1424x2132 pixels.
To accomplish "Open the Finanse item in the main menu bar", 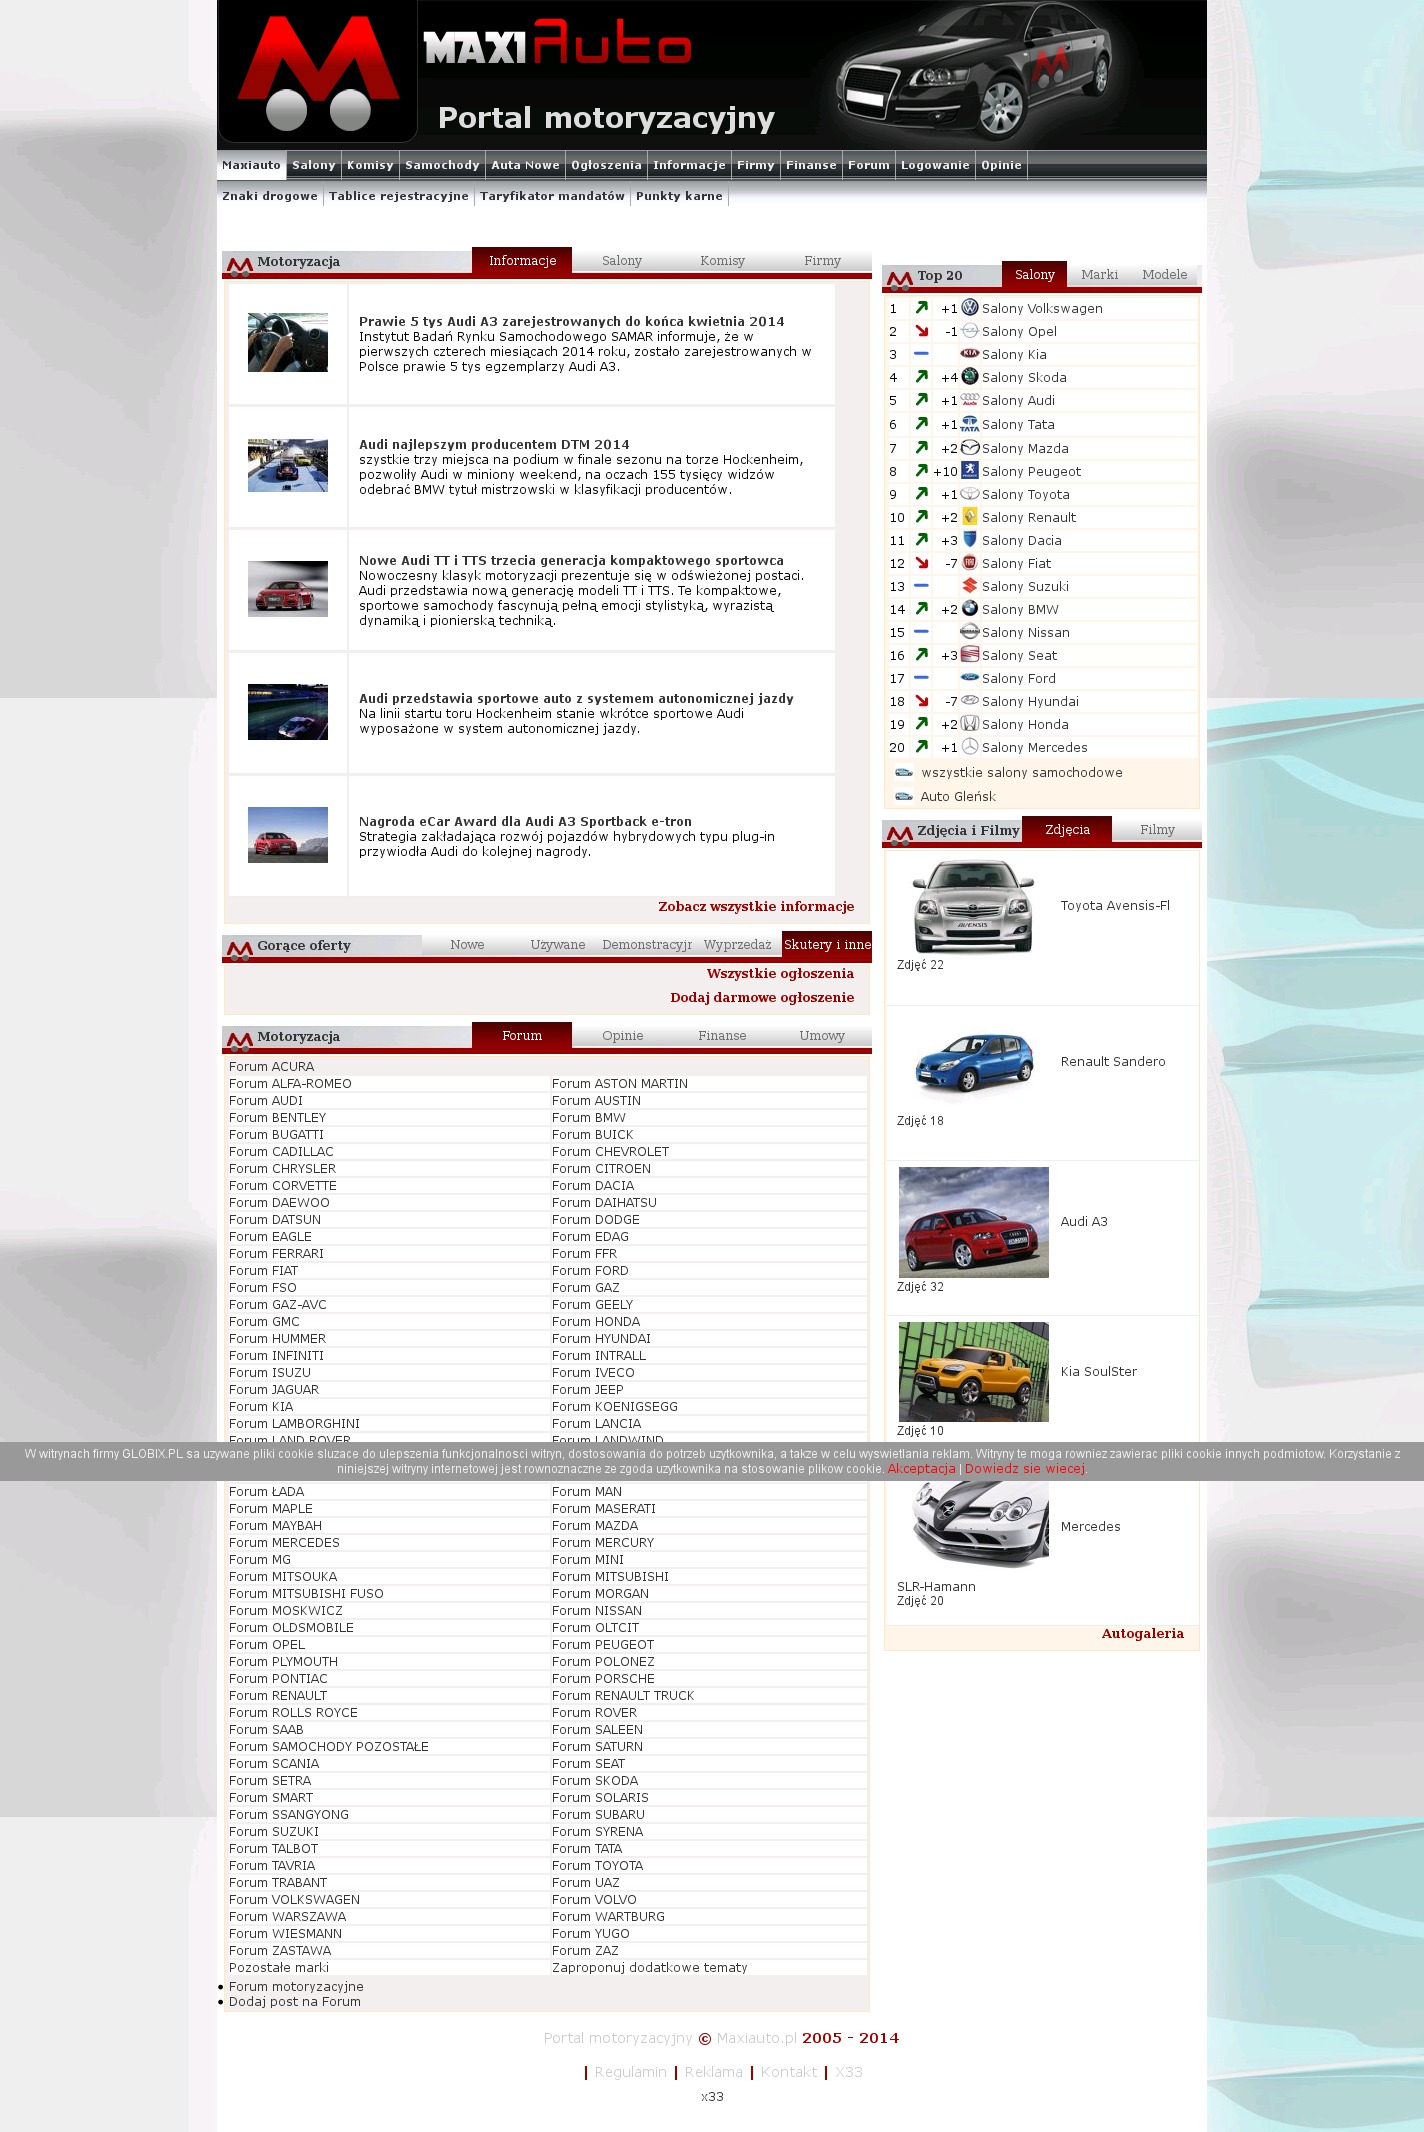I will tap(811, 165).
